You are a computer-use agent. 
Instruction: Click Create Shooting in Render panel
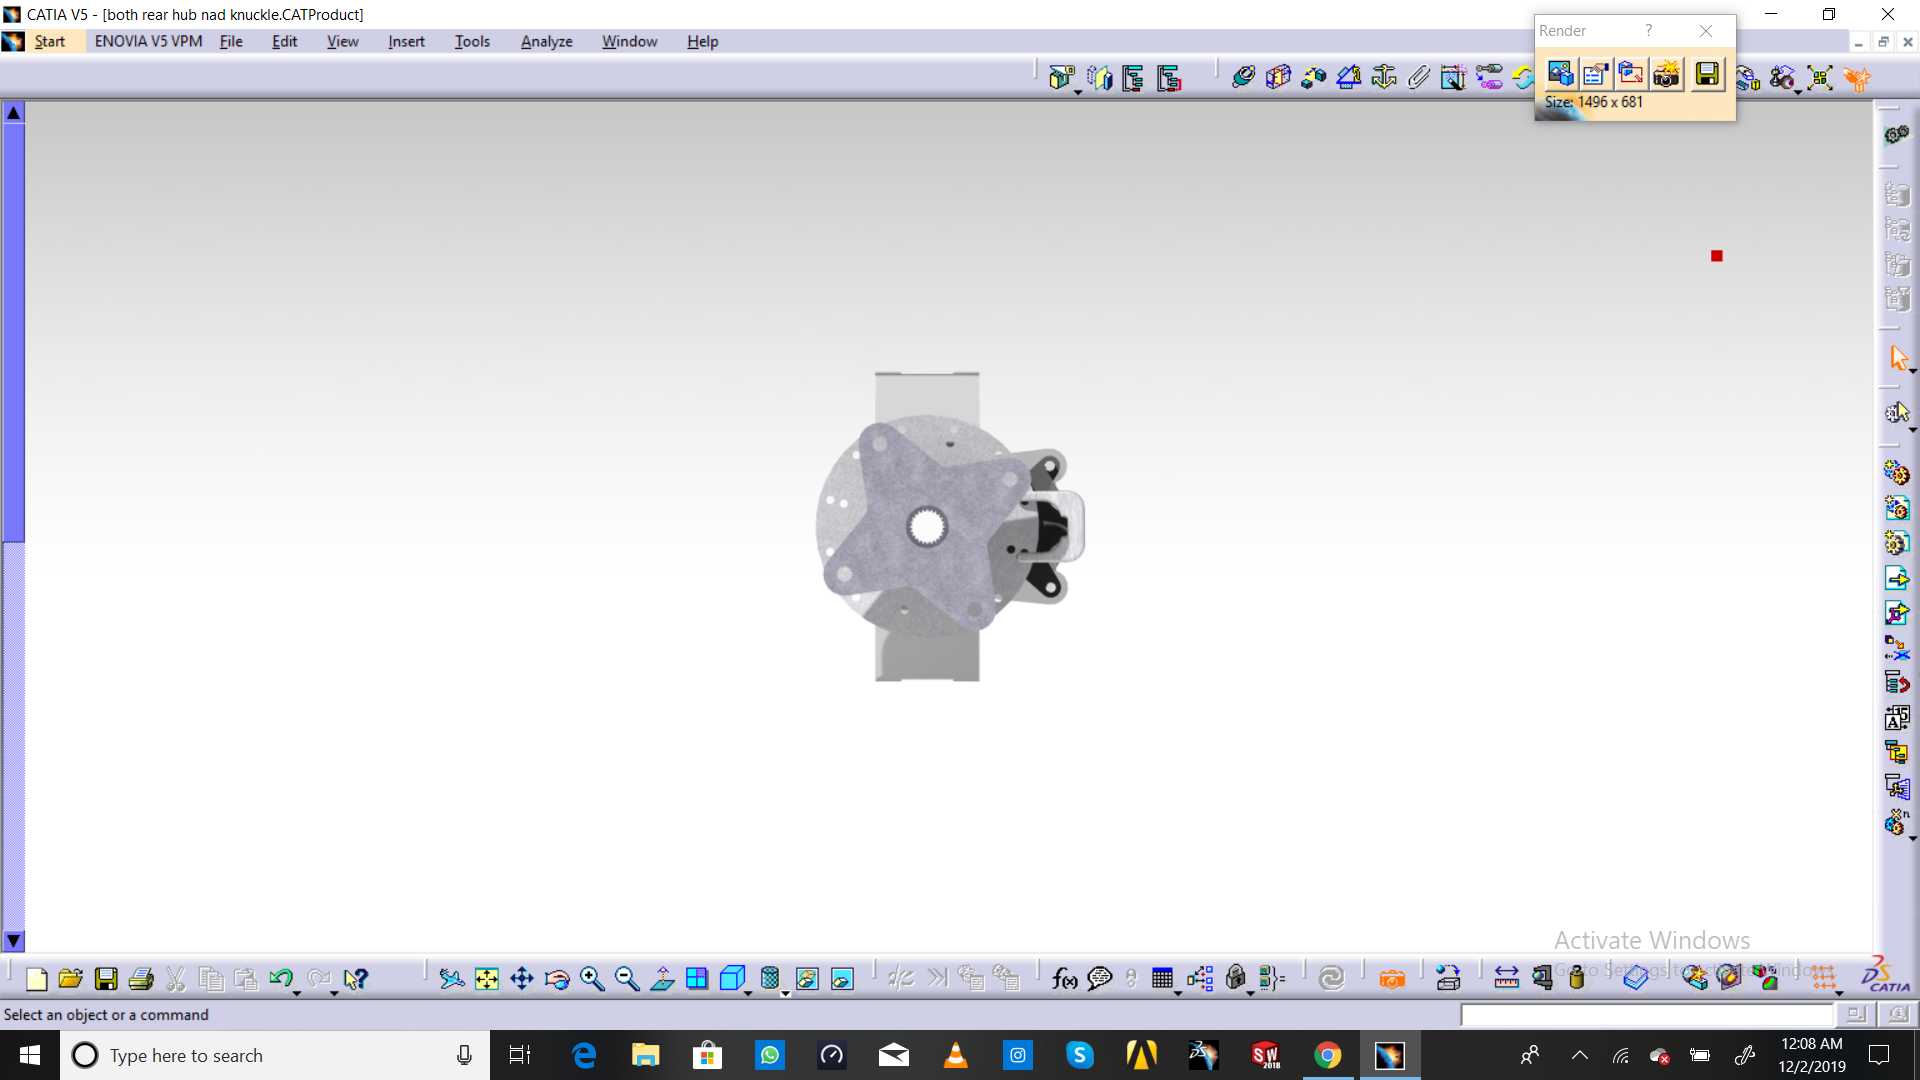(x=1560, y=73)
